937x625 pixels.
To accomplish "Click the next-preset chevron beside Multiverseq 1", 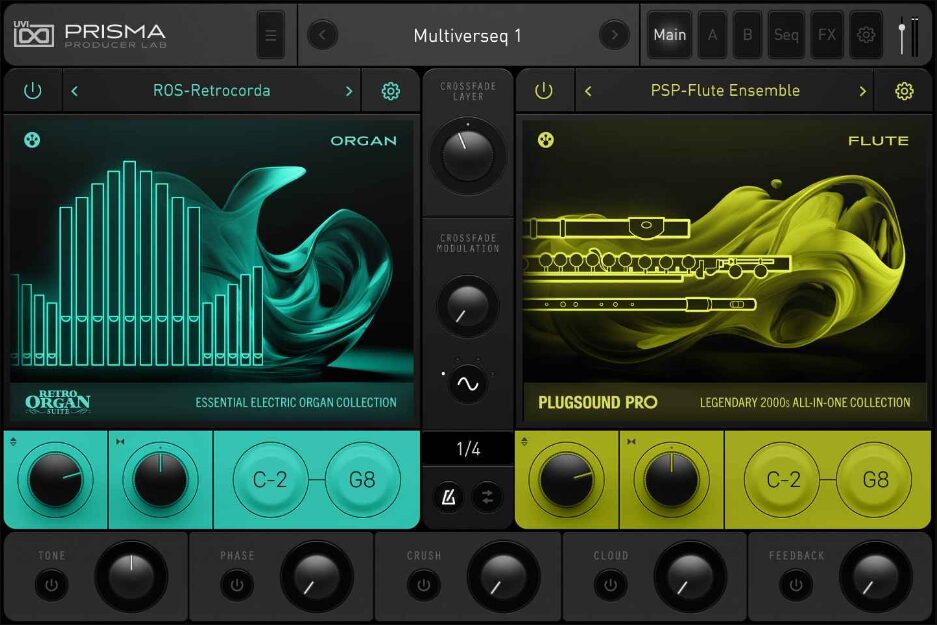I will [615, 34].
